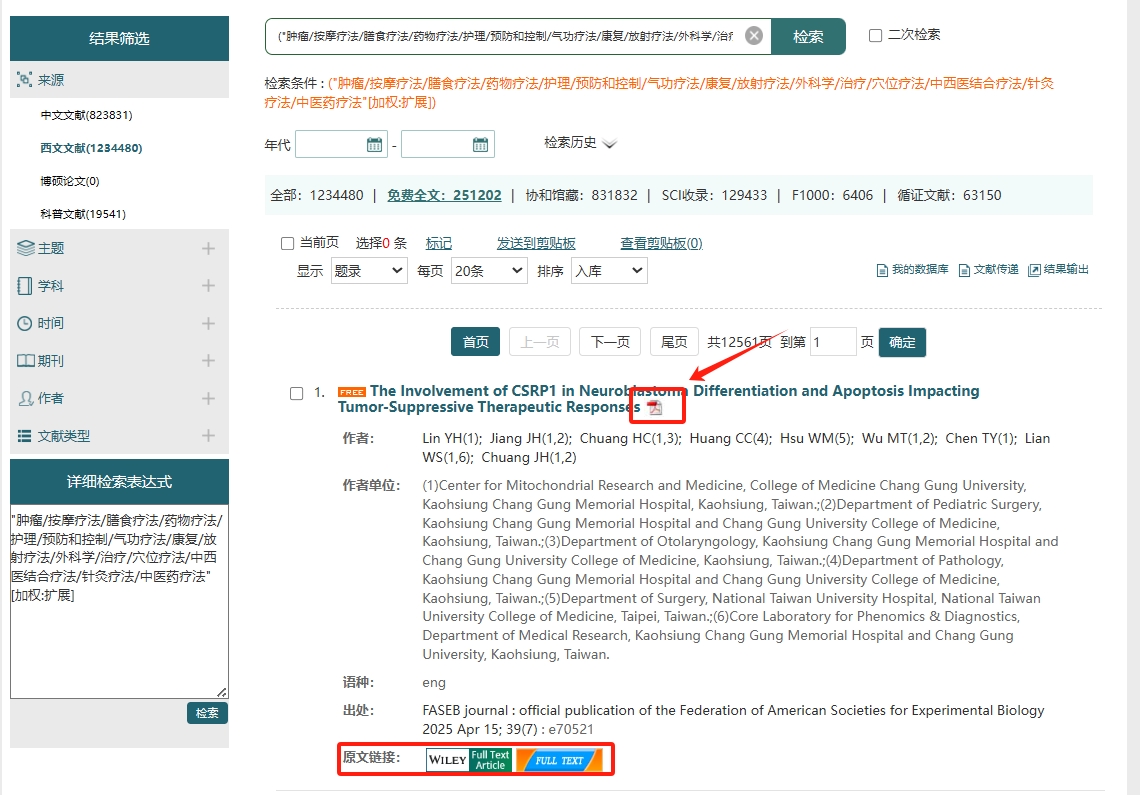Image resolution: width=1140 pixels, height=795 pixels.
Task: Expand 检索历史 search history
Action: (x=580, y=143)
